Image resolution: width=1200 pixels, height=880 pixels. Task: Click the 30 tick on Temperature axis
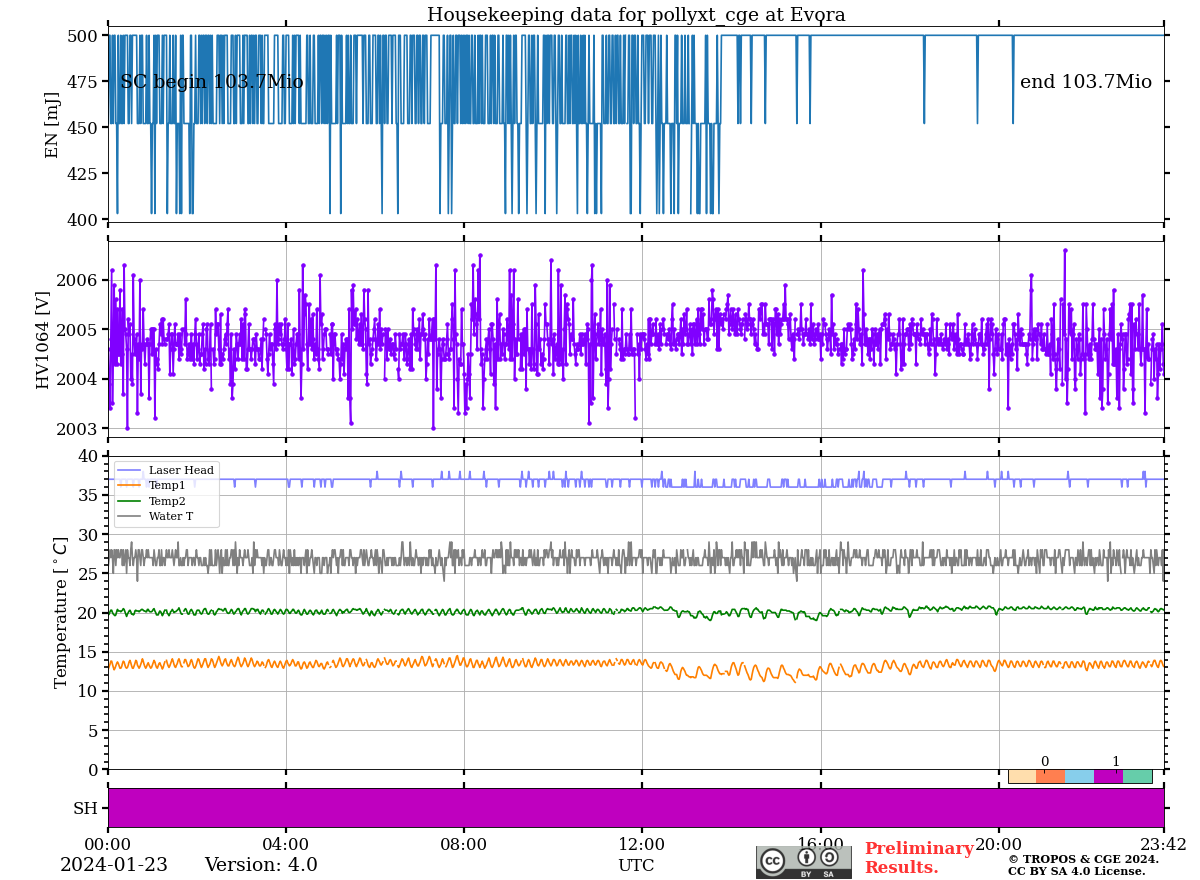tap(88, 535)
